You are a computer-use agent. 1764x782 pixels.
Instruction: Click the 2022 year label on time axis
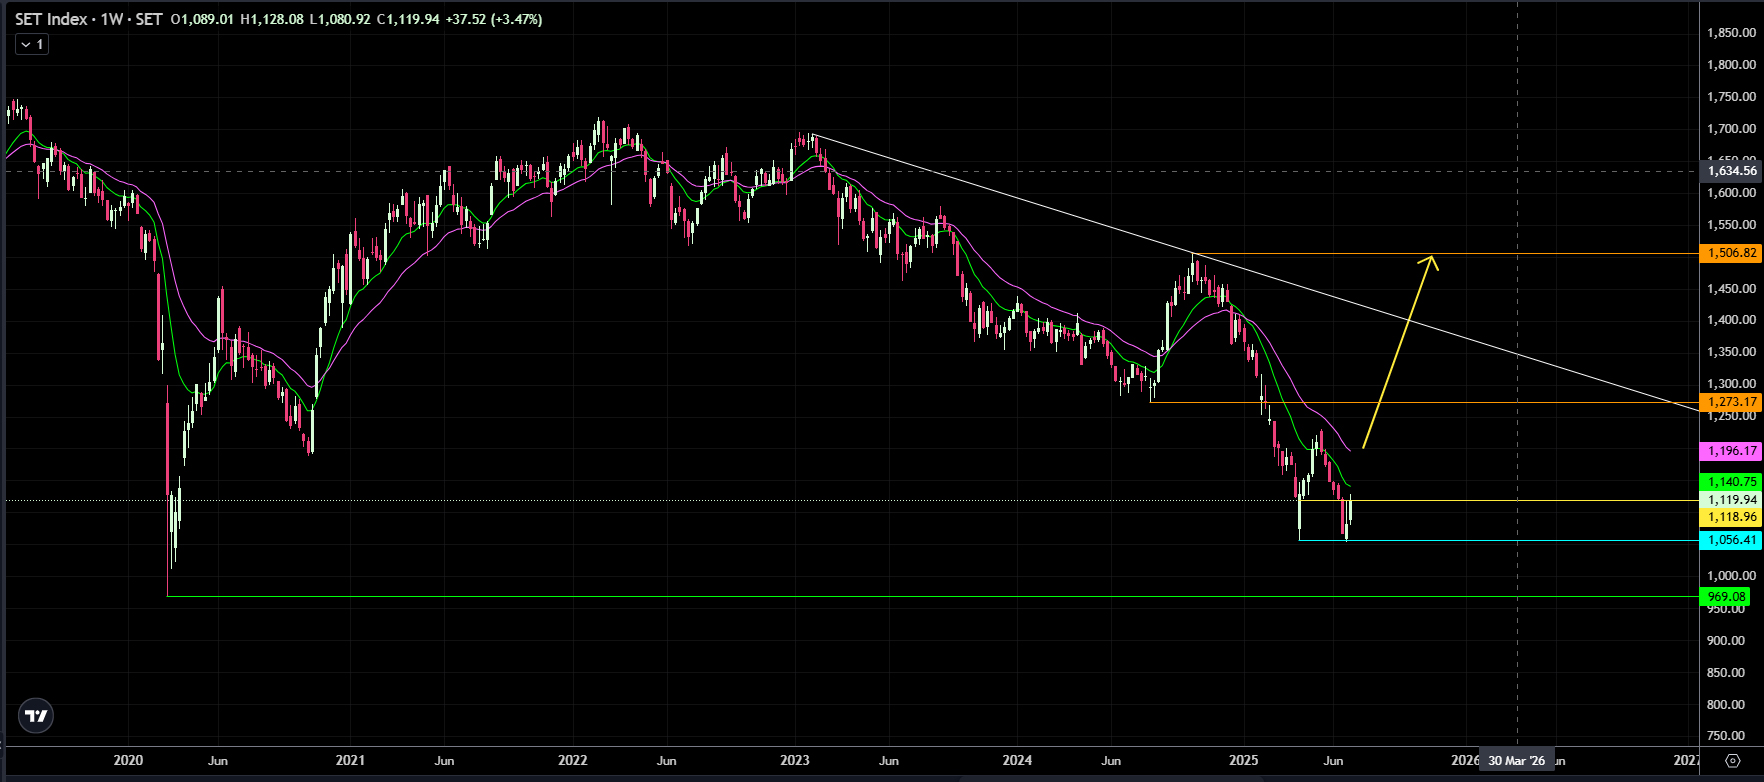tap(572, 761)
